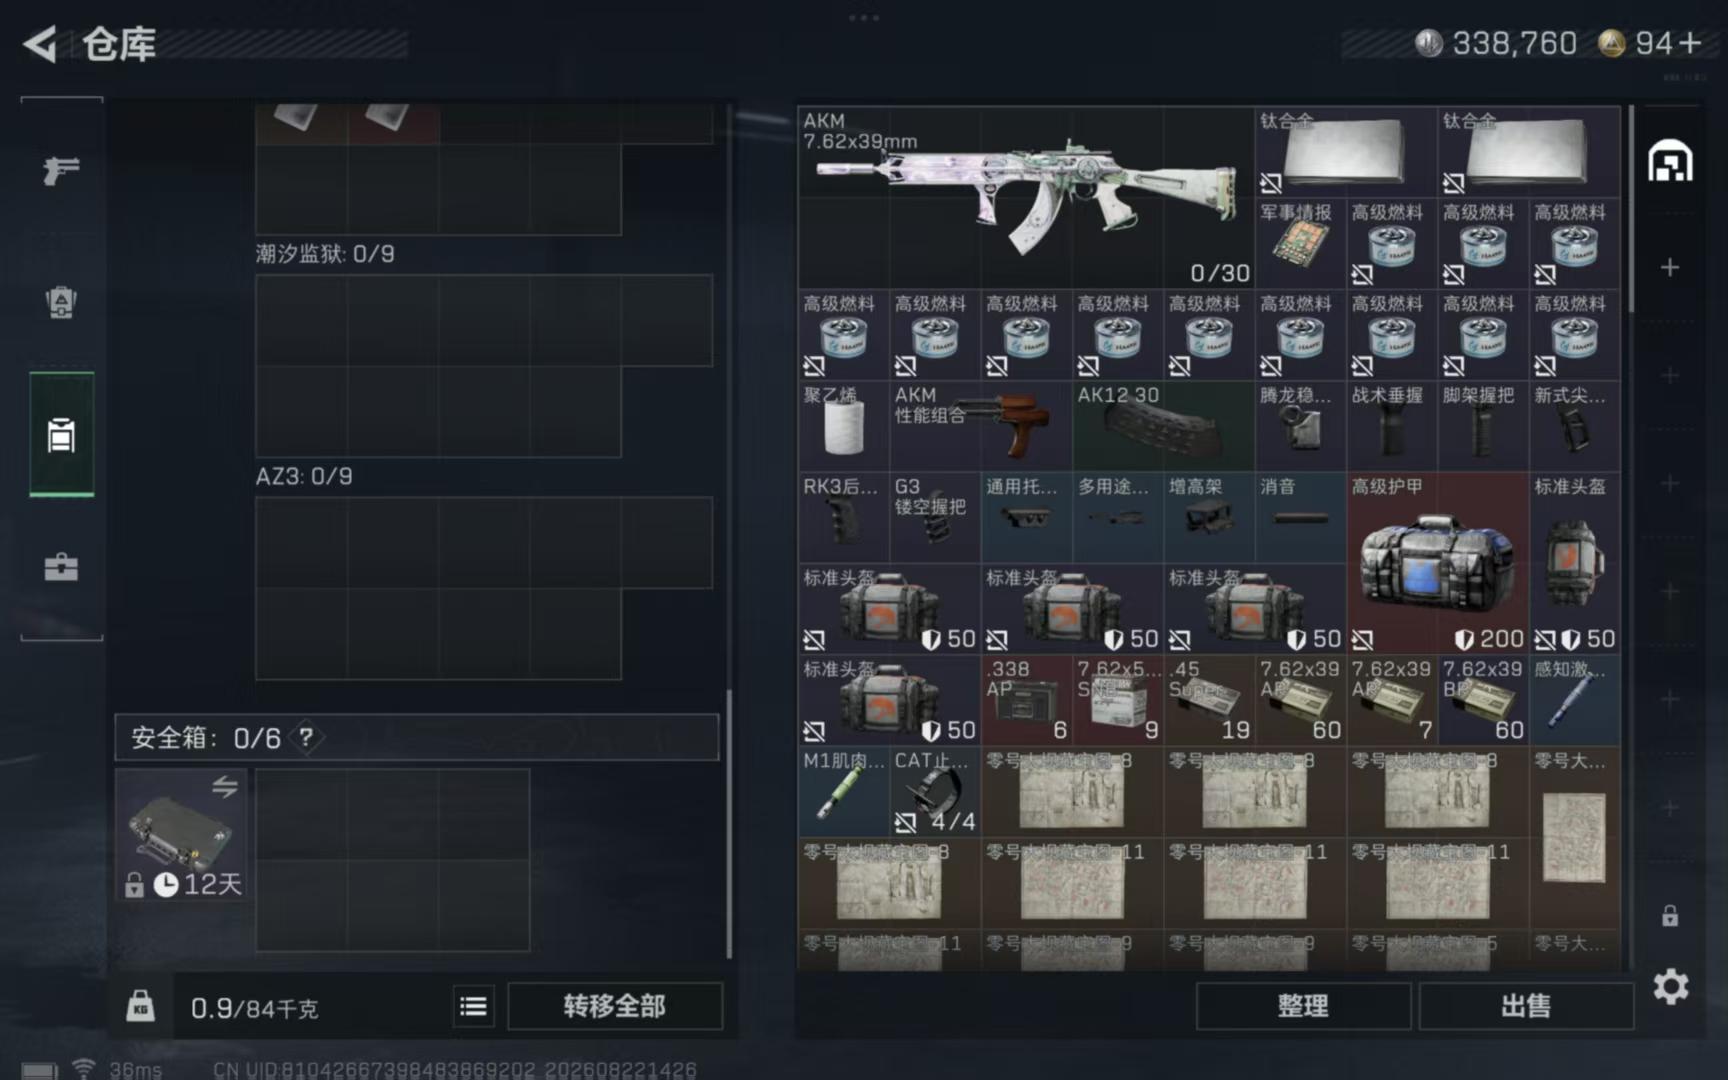Click the 7.62x39 BP ammo stack
The height and width of the screenshot is (1080, 1728).
coord(1483,701)
